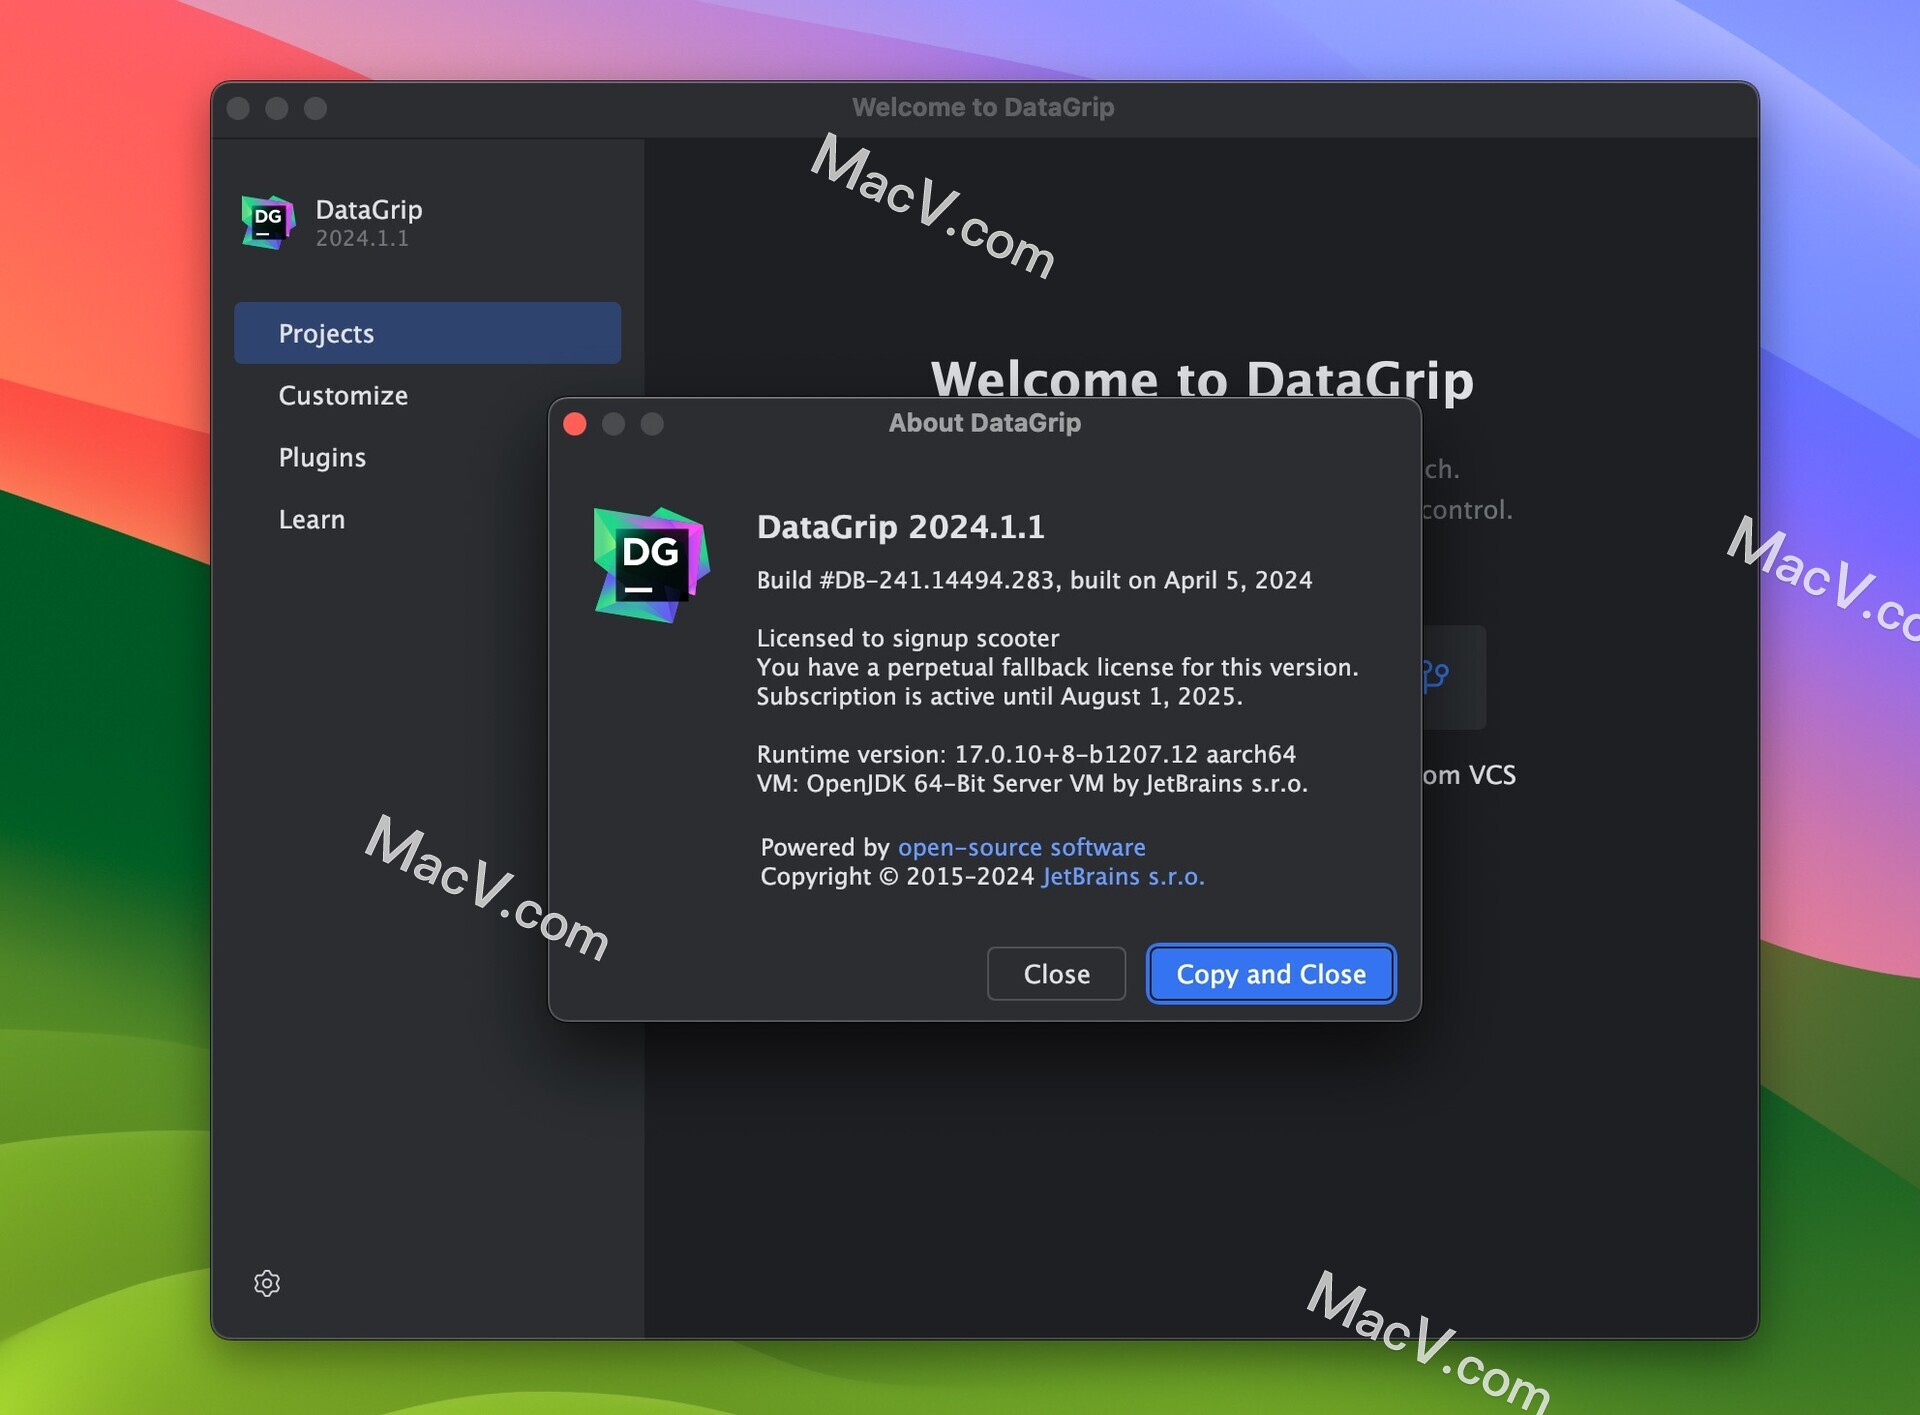Open the open-source software link

coord(1021,847)
